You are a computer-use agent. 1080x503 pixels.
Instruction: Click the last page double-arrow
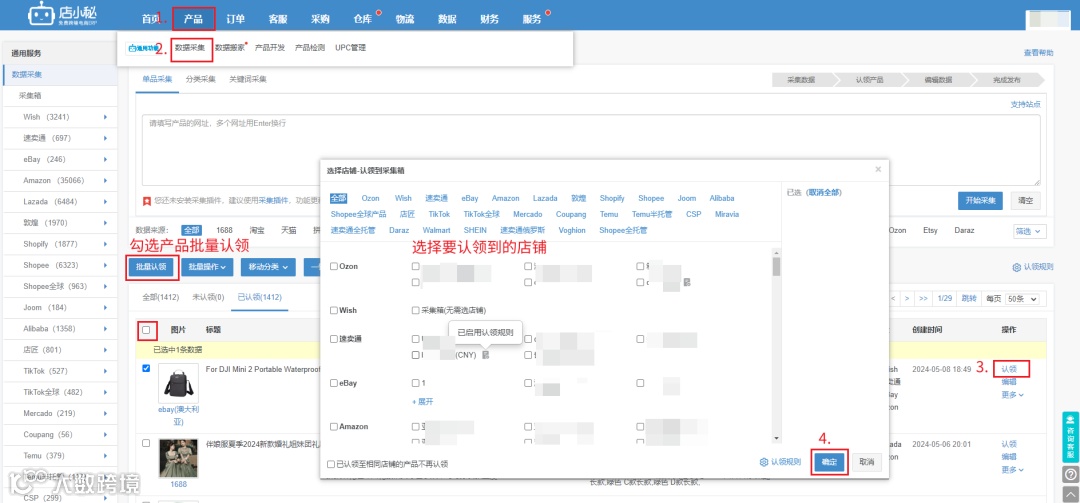[x=924, y=298]
